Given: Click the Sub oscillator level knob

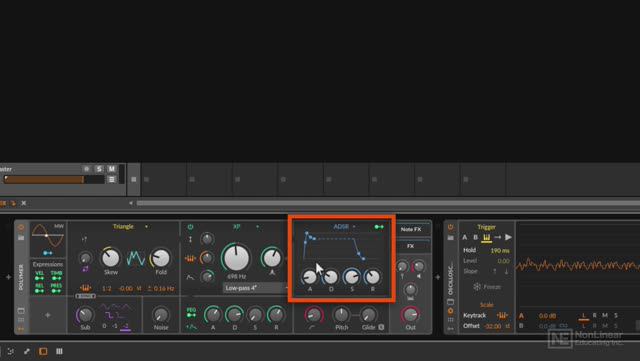Looking at the screenshot, I should point(85,315).
